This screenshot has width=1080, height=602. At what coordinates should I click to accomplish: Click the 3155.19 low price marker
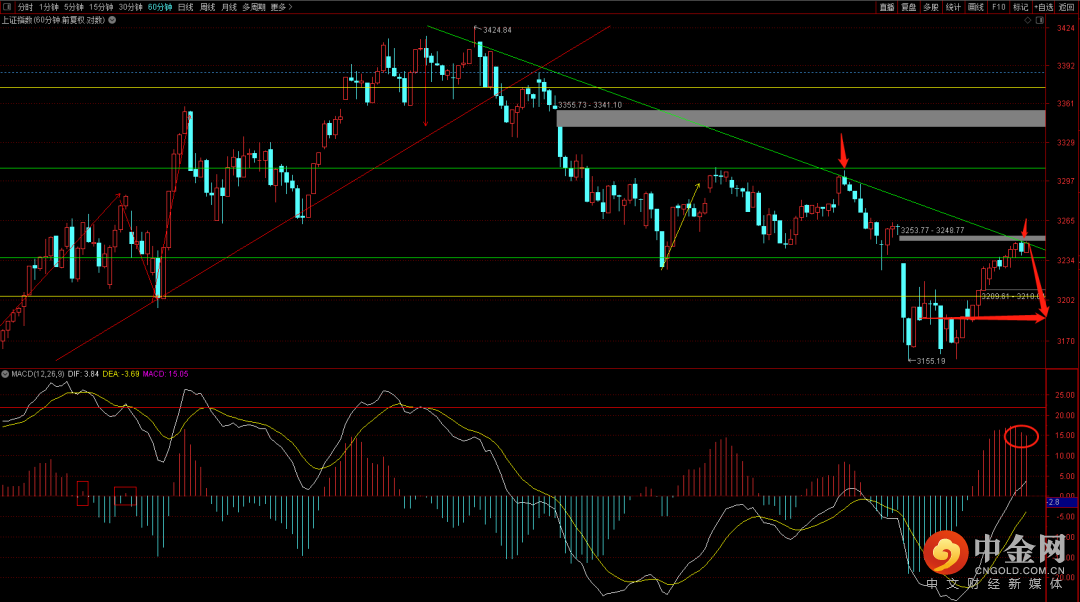click(929, 361)
